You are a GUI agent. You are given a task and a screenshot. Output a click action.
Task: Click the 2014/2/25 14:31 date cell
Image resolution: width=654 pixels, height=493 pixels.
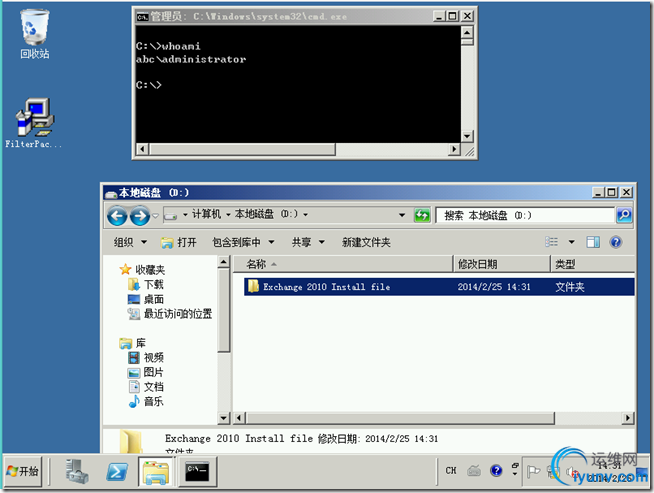coord(494,287)
